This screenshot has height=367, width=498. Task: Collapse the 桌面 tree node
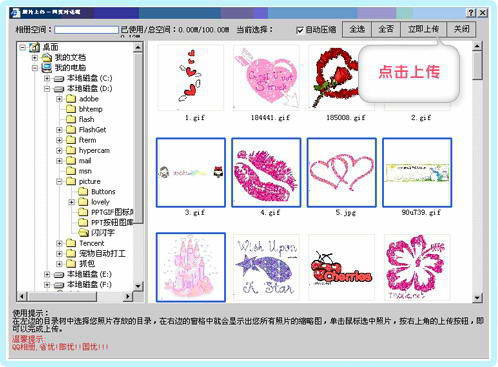pyautogui.click(x=23, y=47)
